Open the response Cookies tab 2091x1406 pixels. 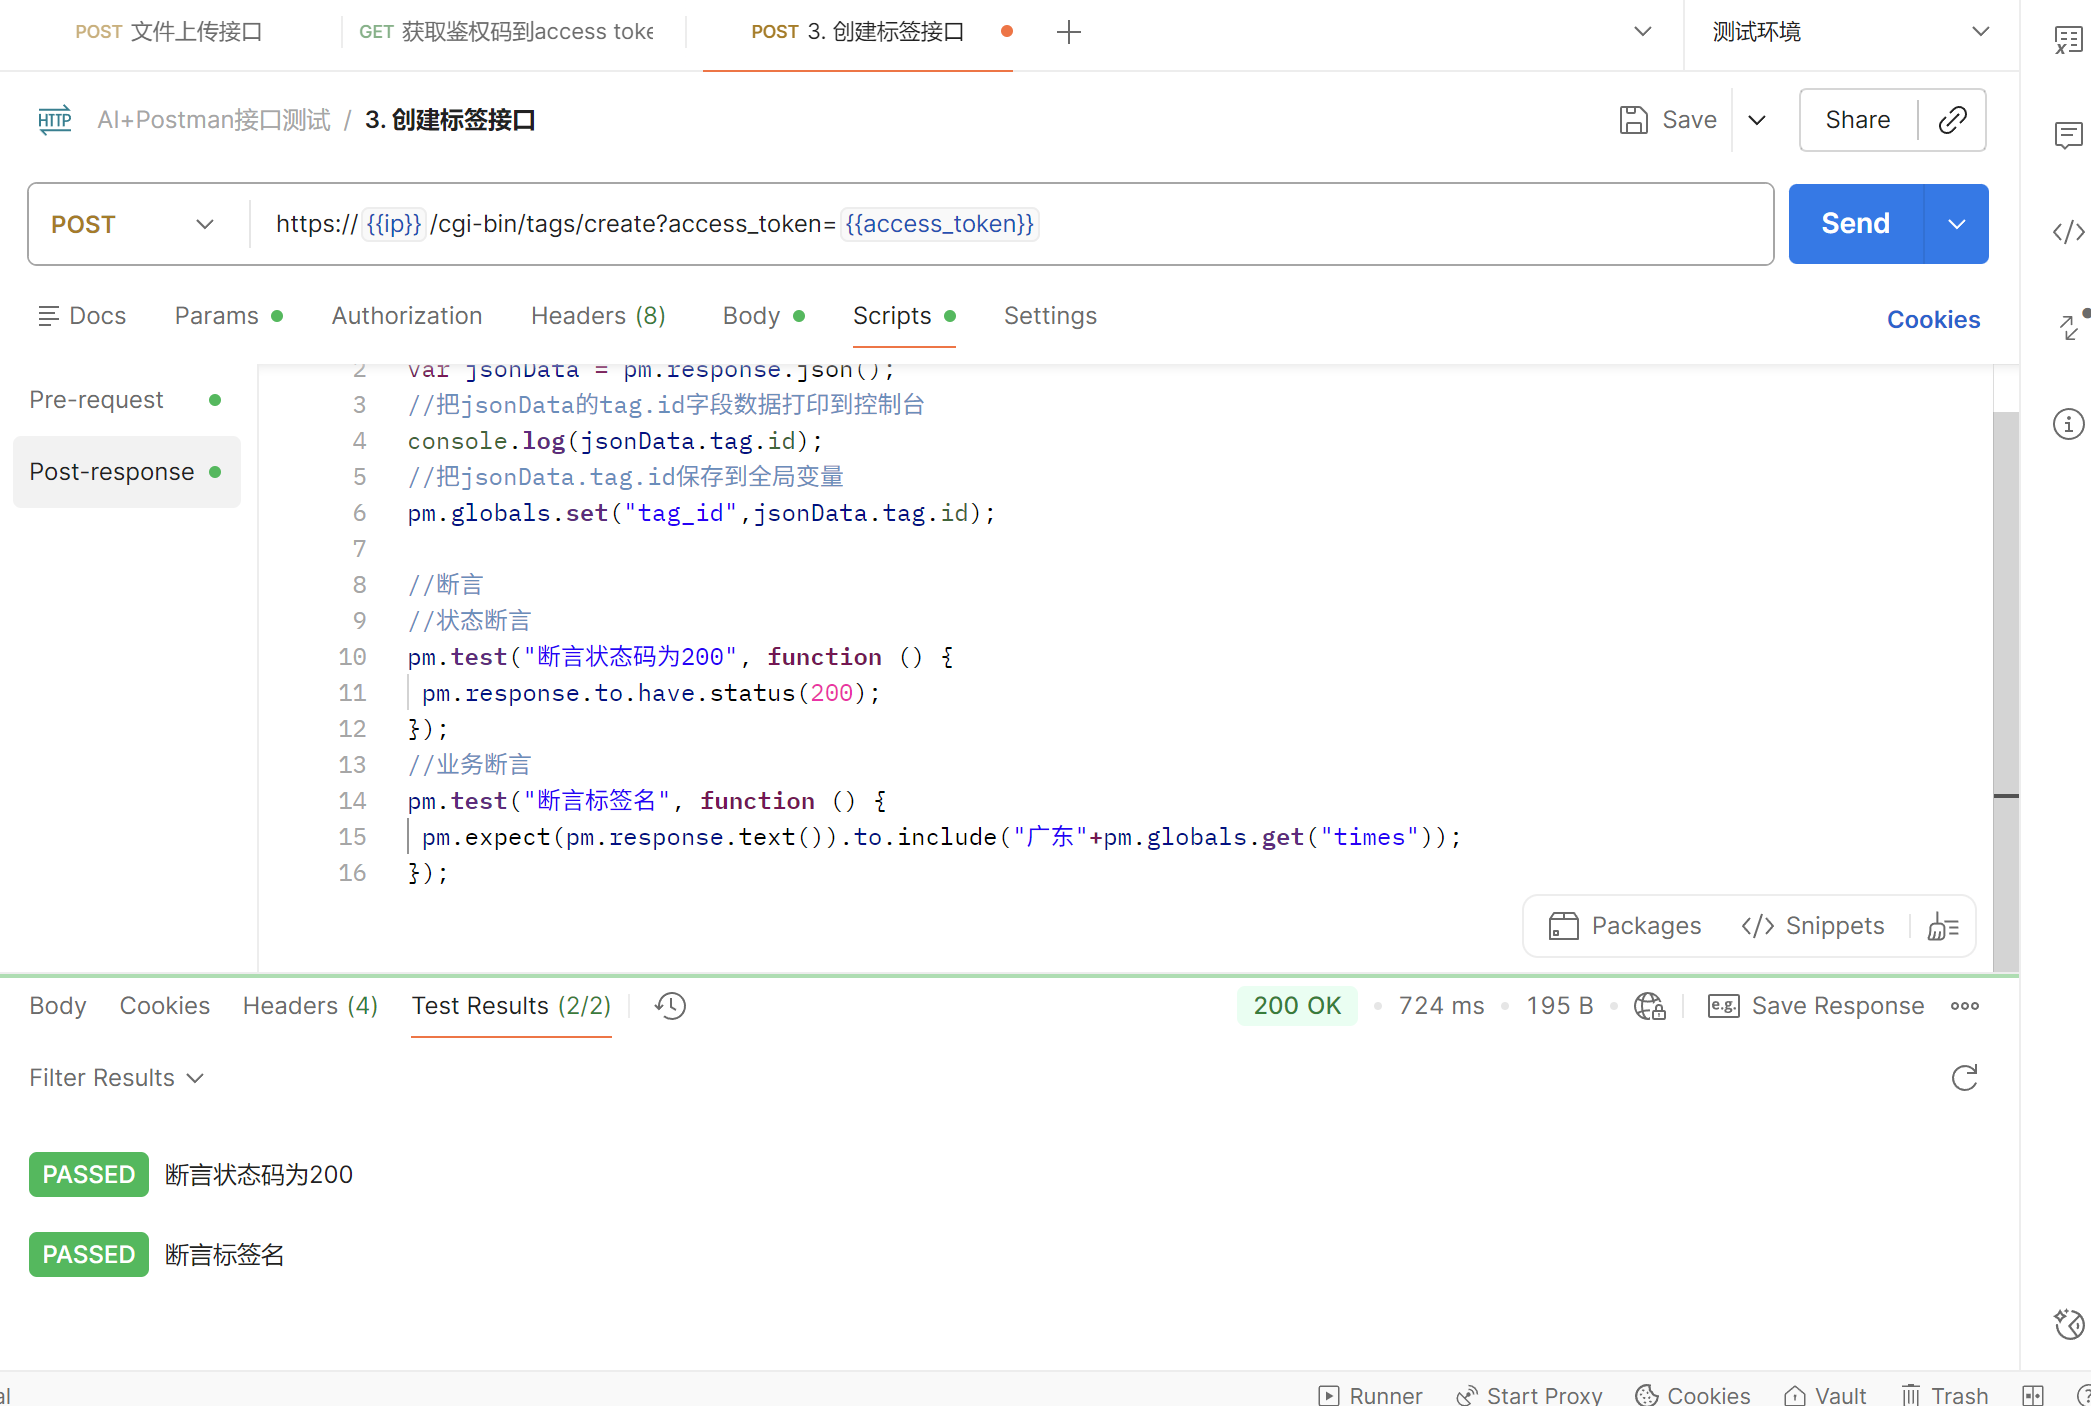coord(165,1006)
